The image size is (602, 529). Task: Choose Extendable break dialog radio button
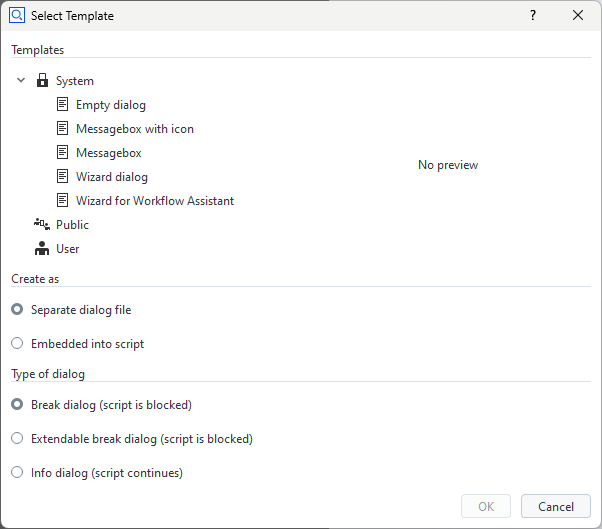[x=17, y=439]
